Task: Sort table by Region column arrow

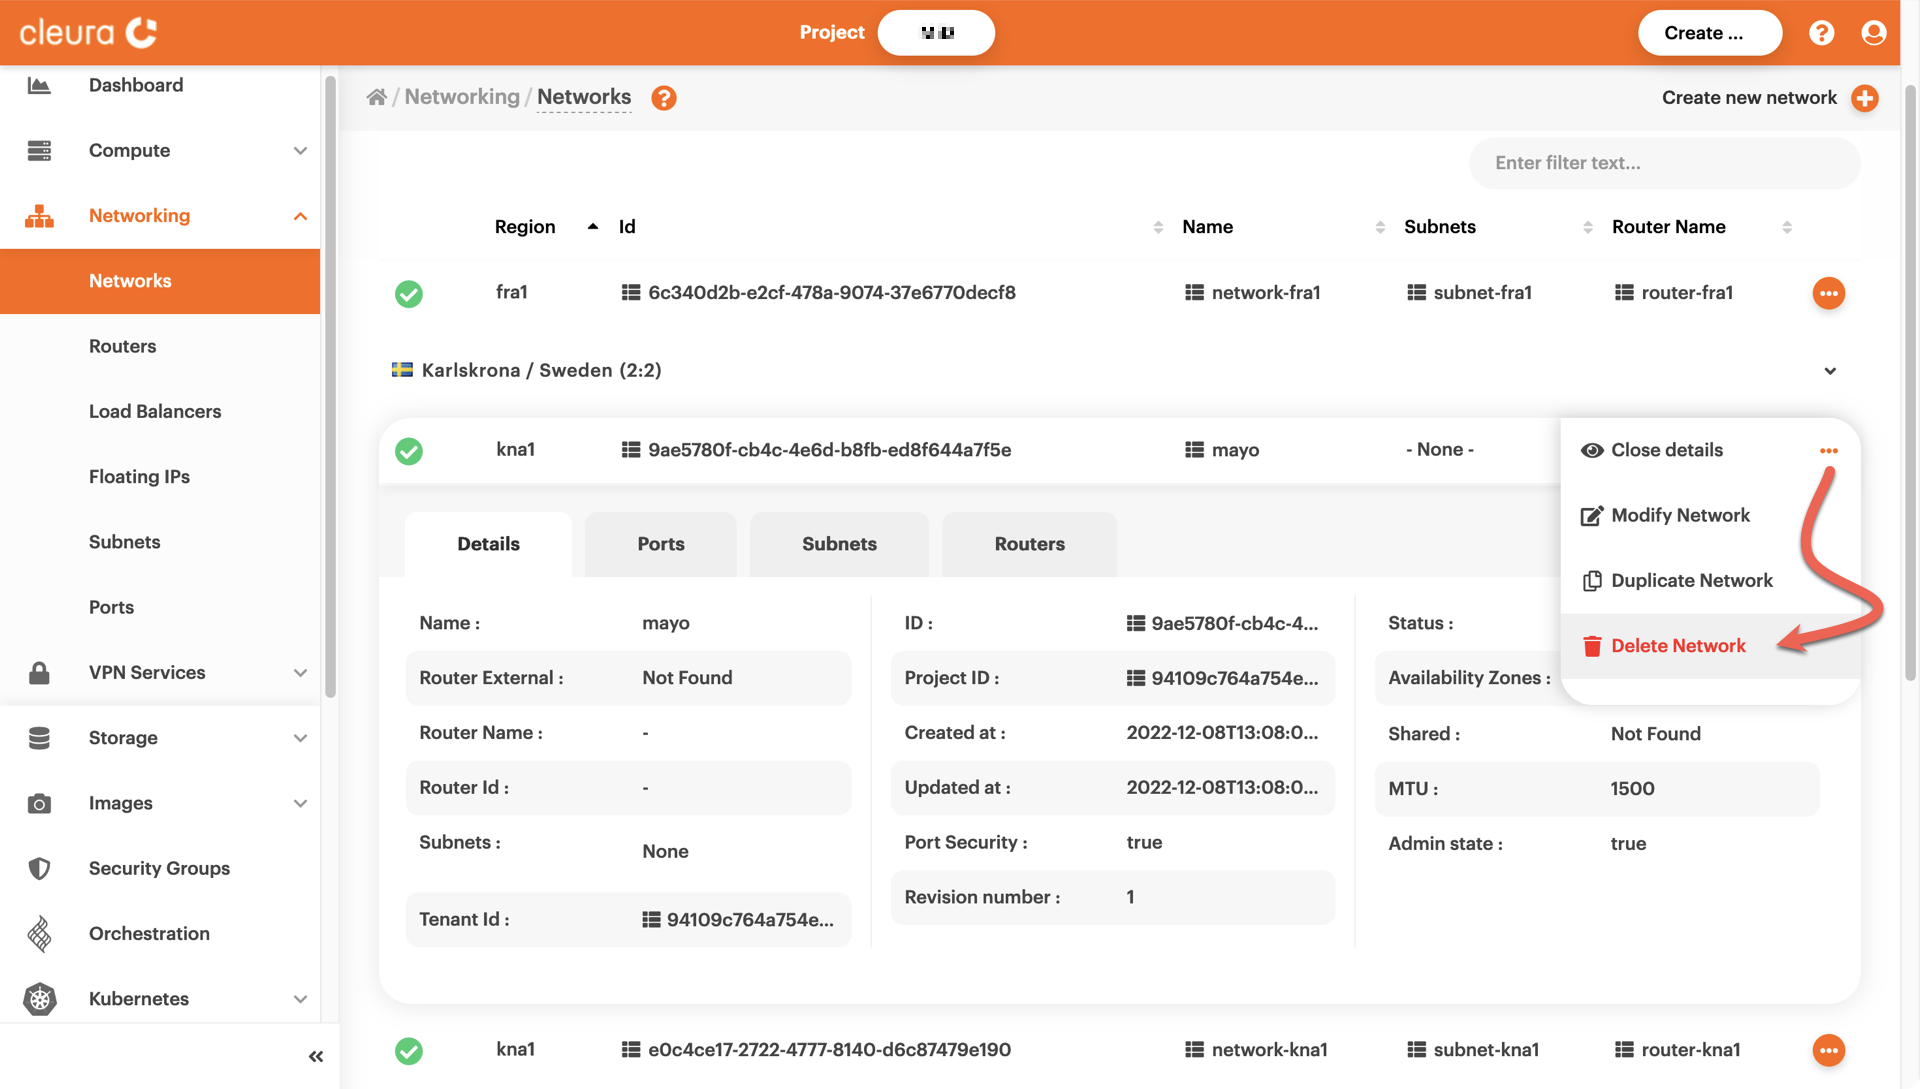Action: (593, 227)
